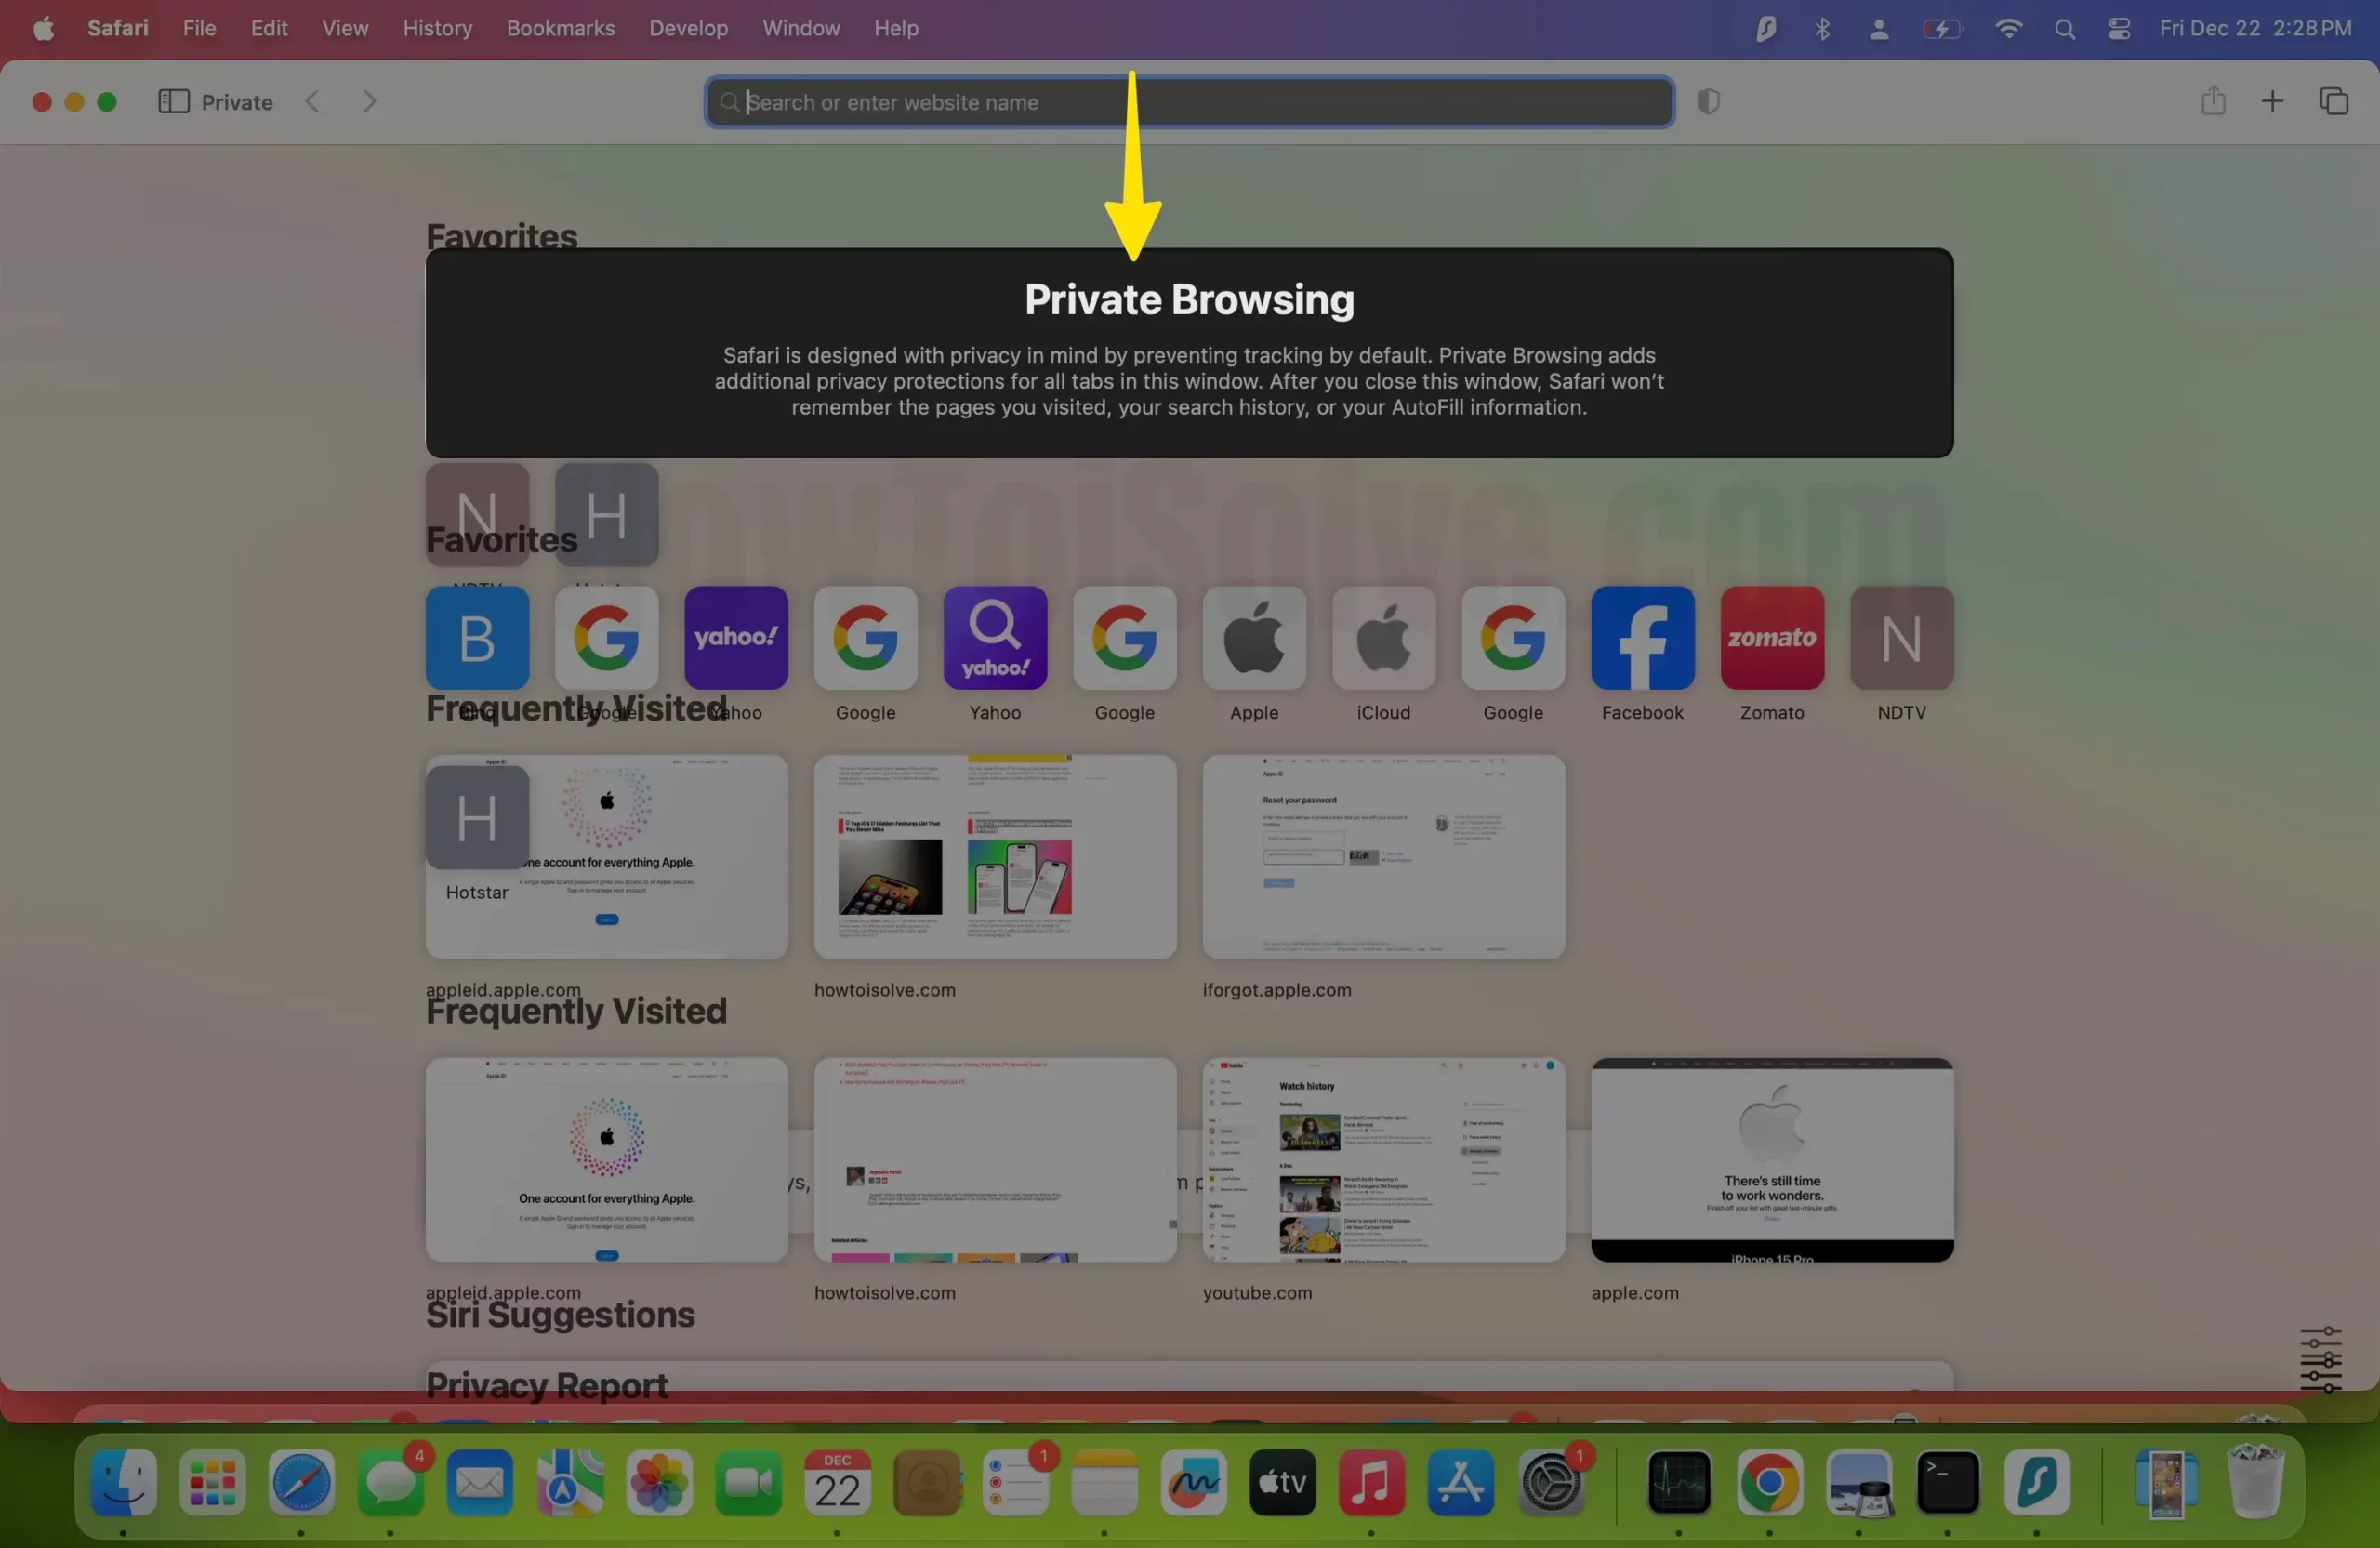
Task: Open Notes from the Dock
Action: click(x=1104, y=1482)
